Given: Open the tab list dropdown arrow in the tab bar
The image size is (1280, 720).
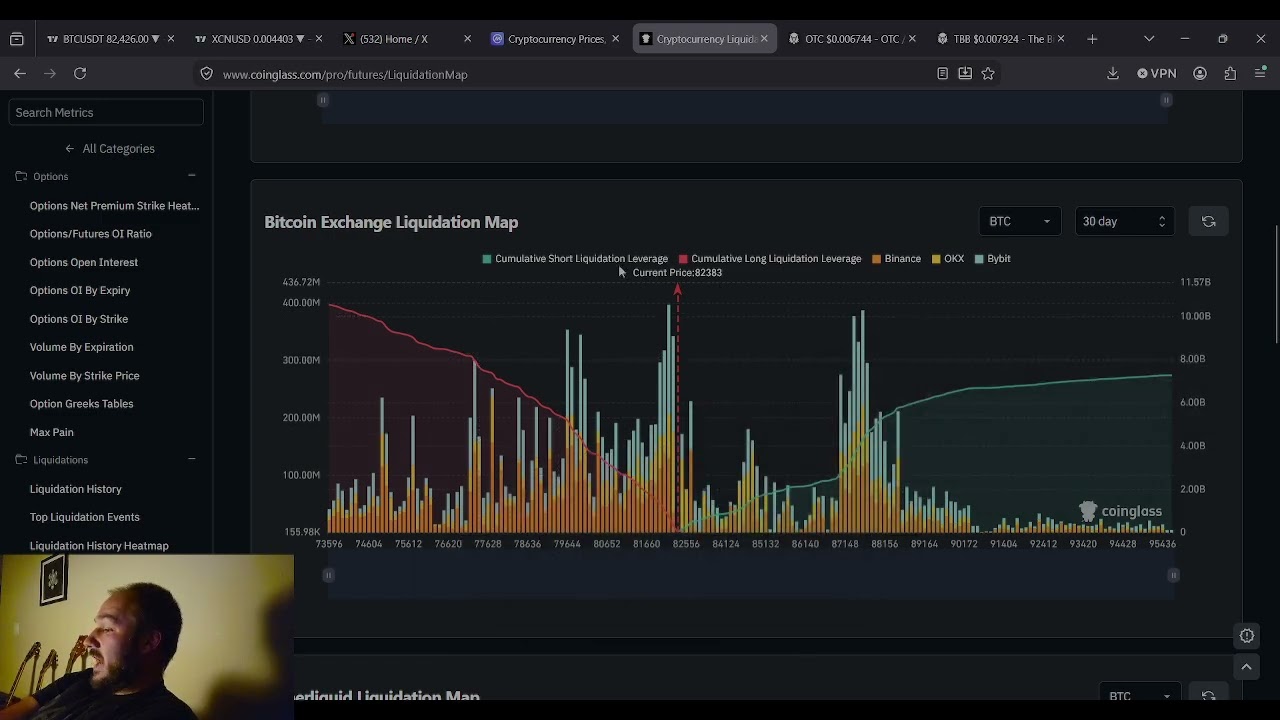Looking at the screenshot, I should pos(1149,38).
